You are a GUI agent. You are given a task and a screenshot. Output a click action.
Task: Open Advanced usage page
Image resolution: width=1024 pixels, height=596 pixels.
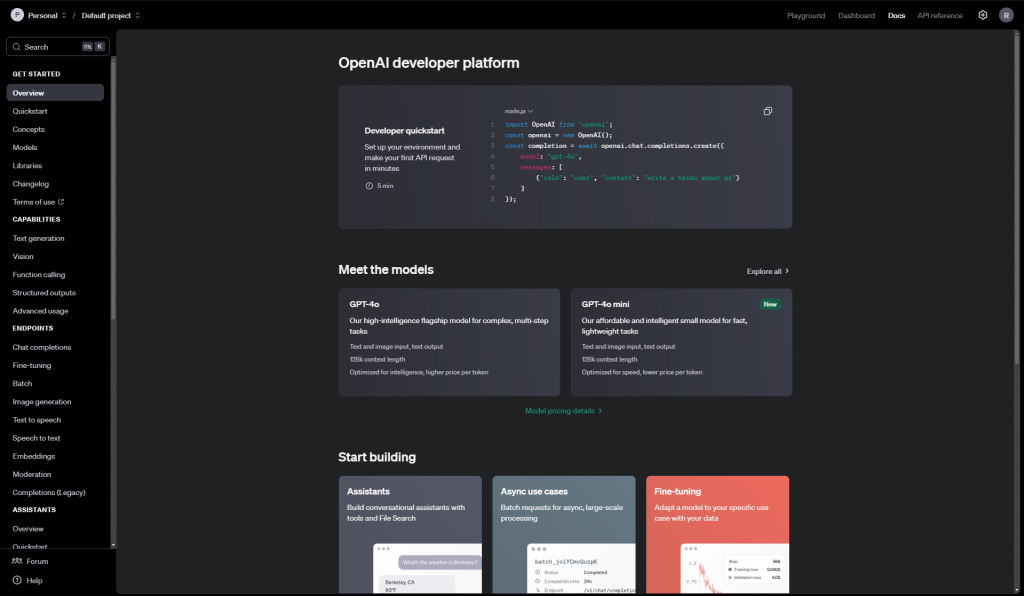pyautogui.click(x=40, y=311)
